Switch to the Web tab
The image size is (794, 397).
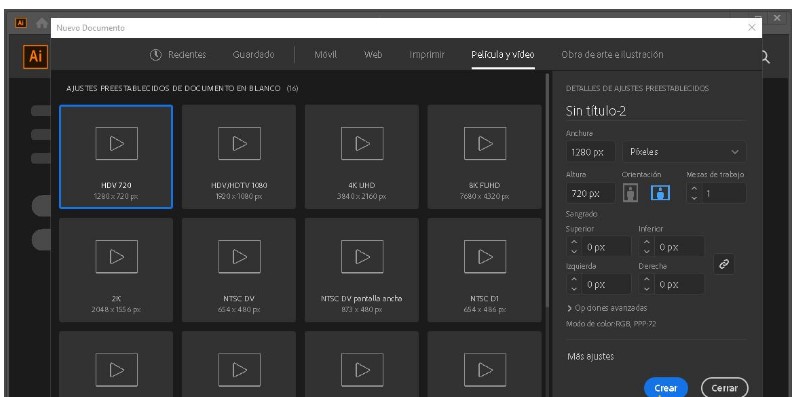[x=373, y=55]
